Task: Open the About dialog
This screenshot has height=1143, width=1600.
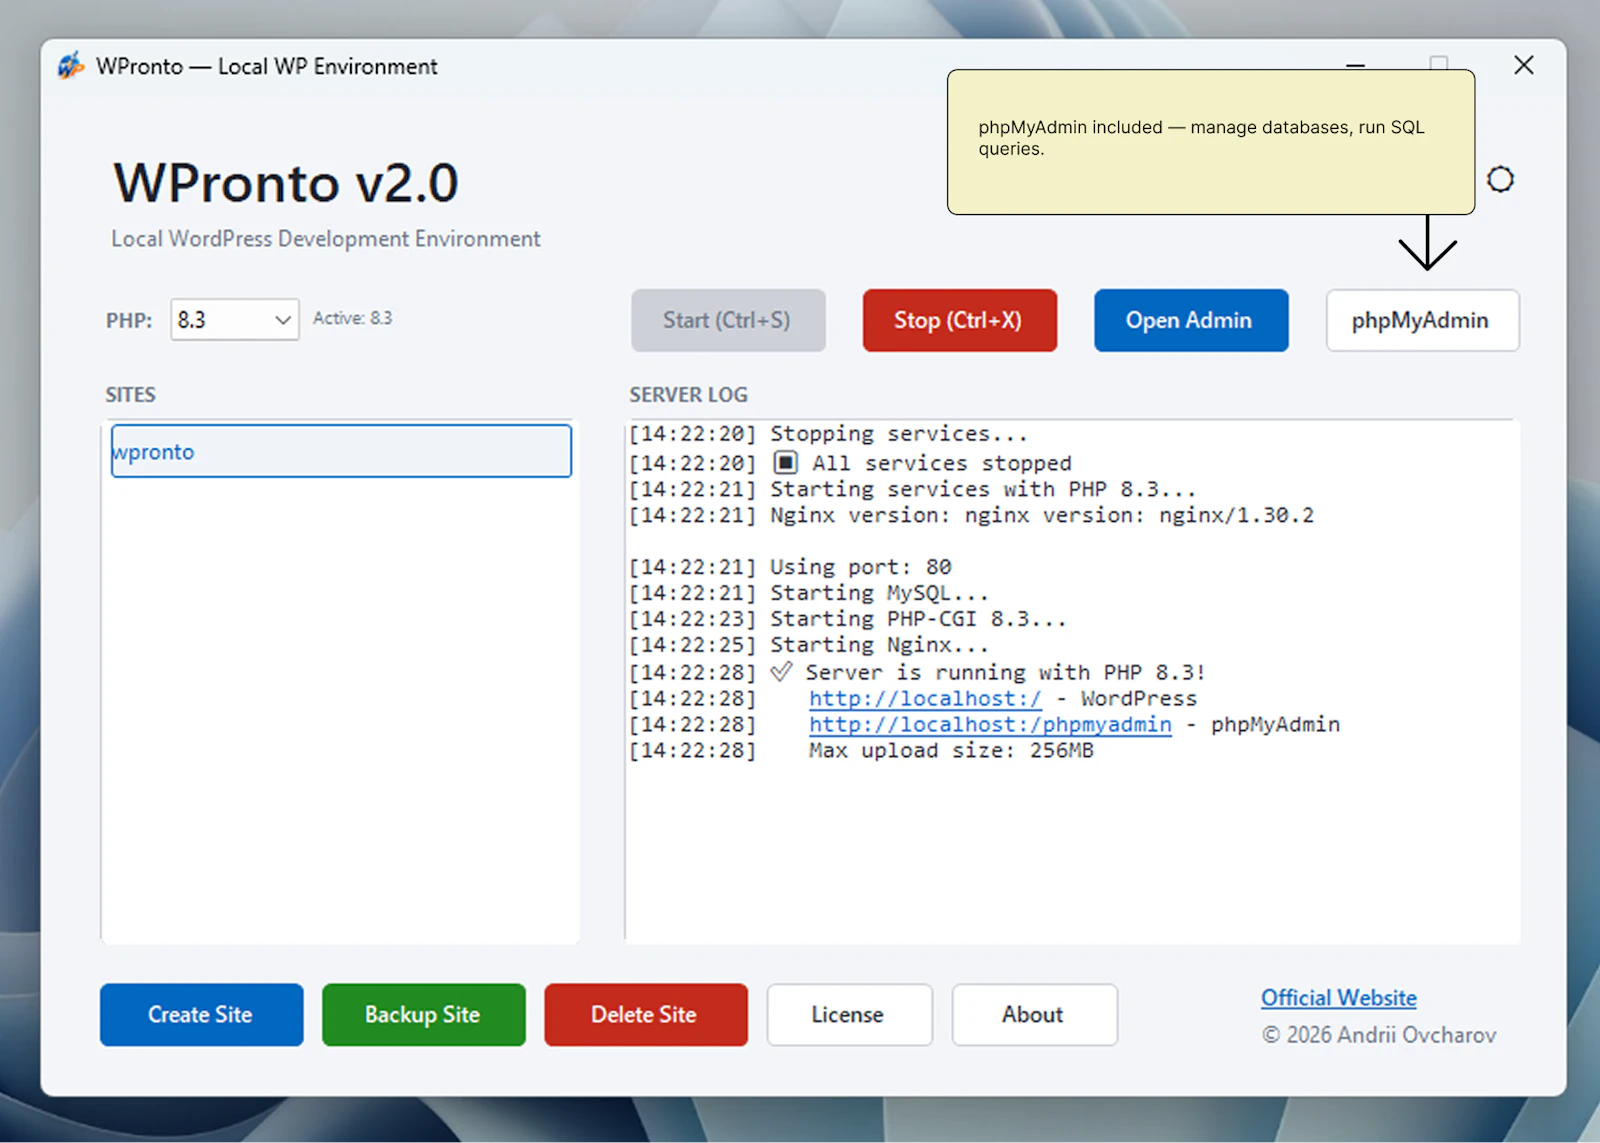Action: (x=1034, y=1014)
